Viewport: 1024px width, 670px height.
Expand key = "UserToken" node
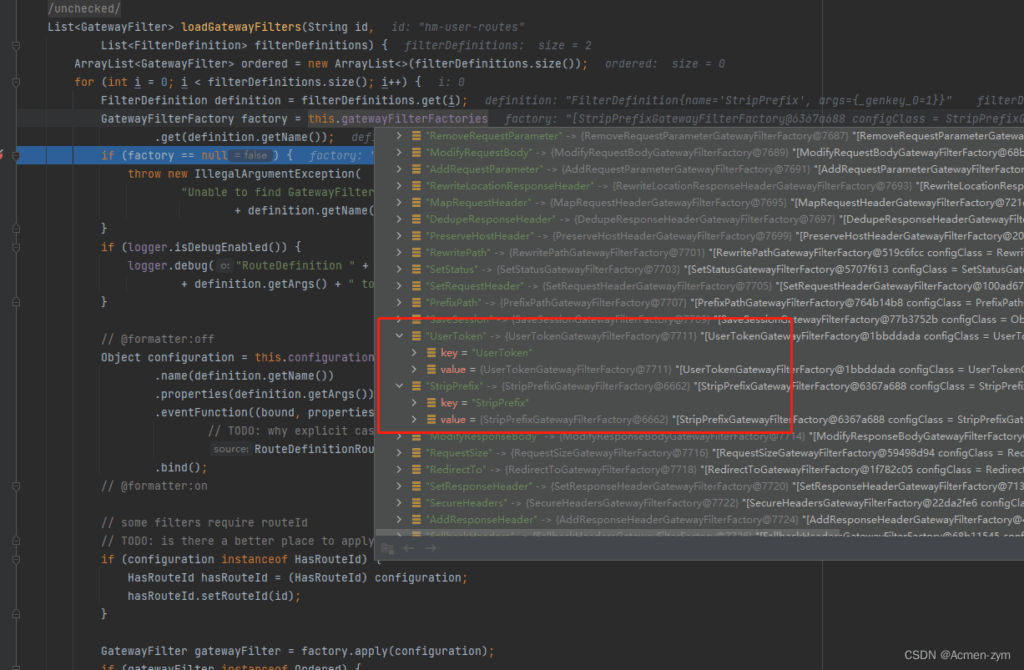[x=413, y=353]
